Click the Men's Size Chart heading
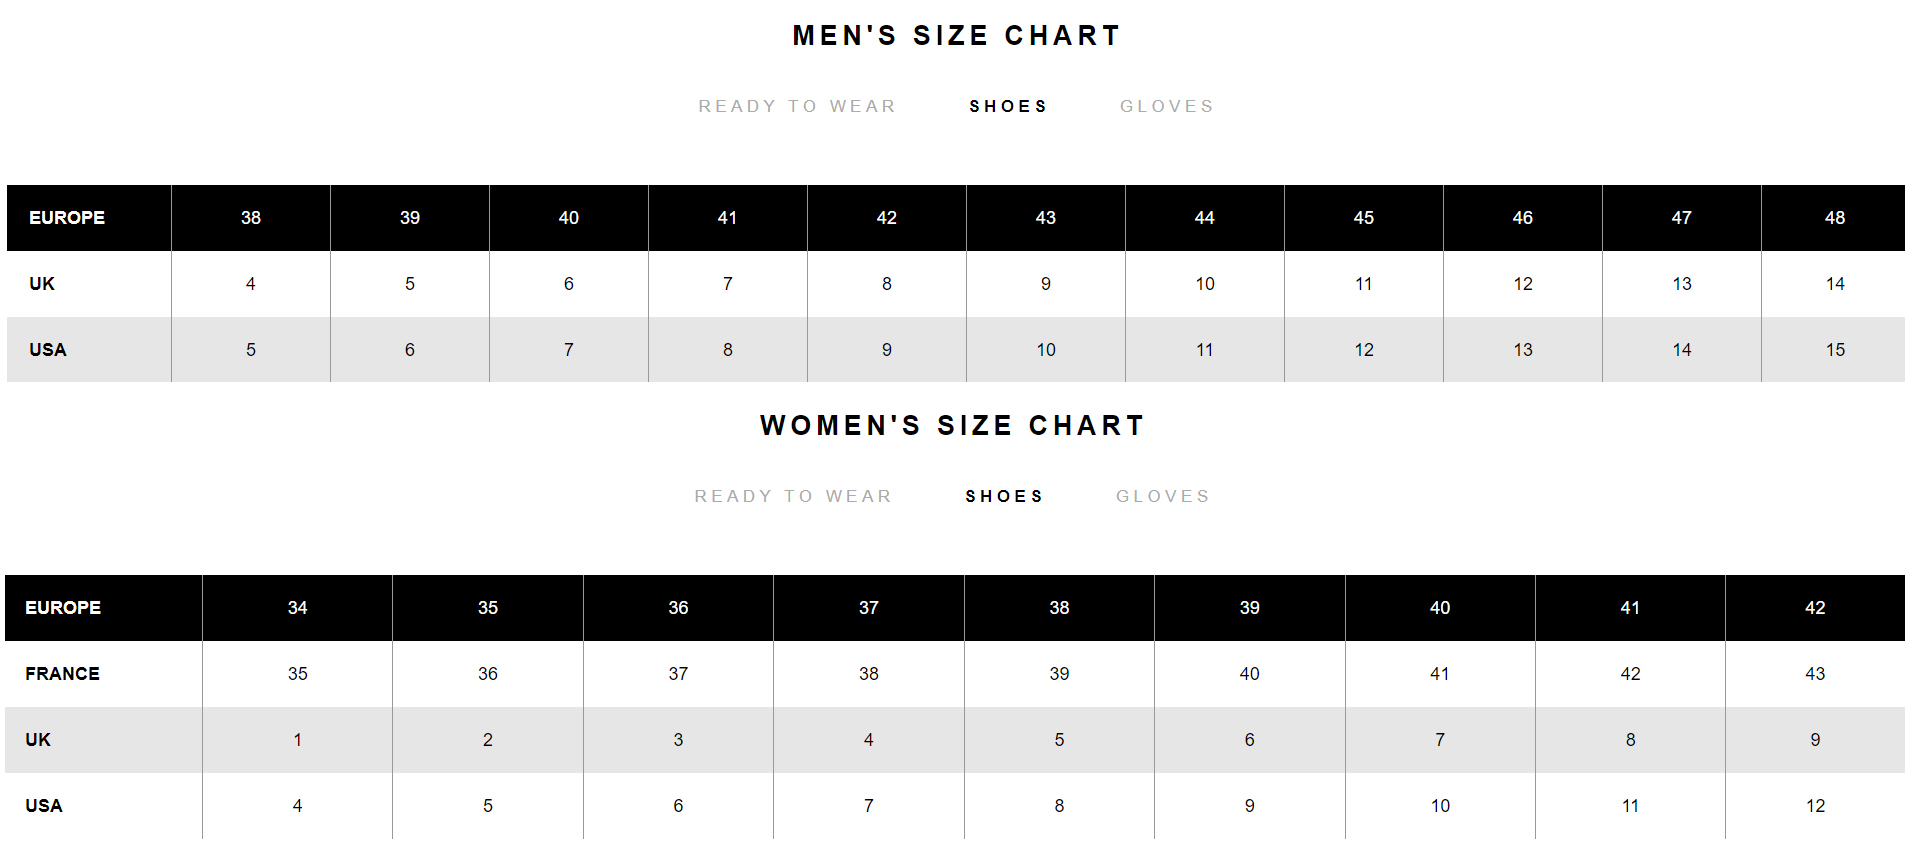1905x850 pixels. pyautogui.click(x=956, y=36)
